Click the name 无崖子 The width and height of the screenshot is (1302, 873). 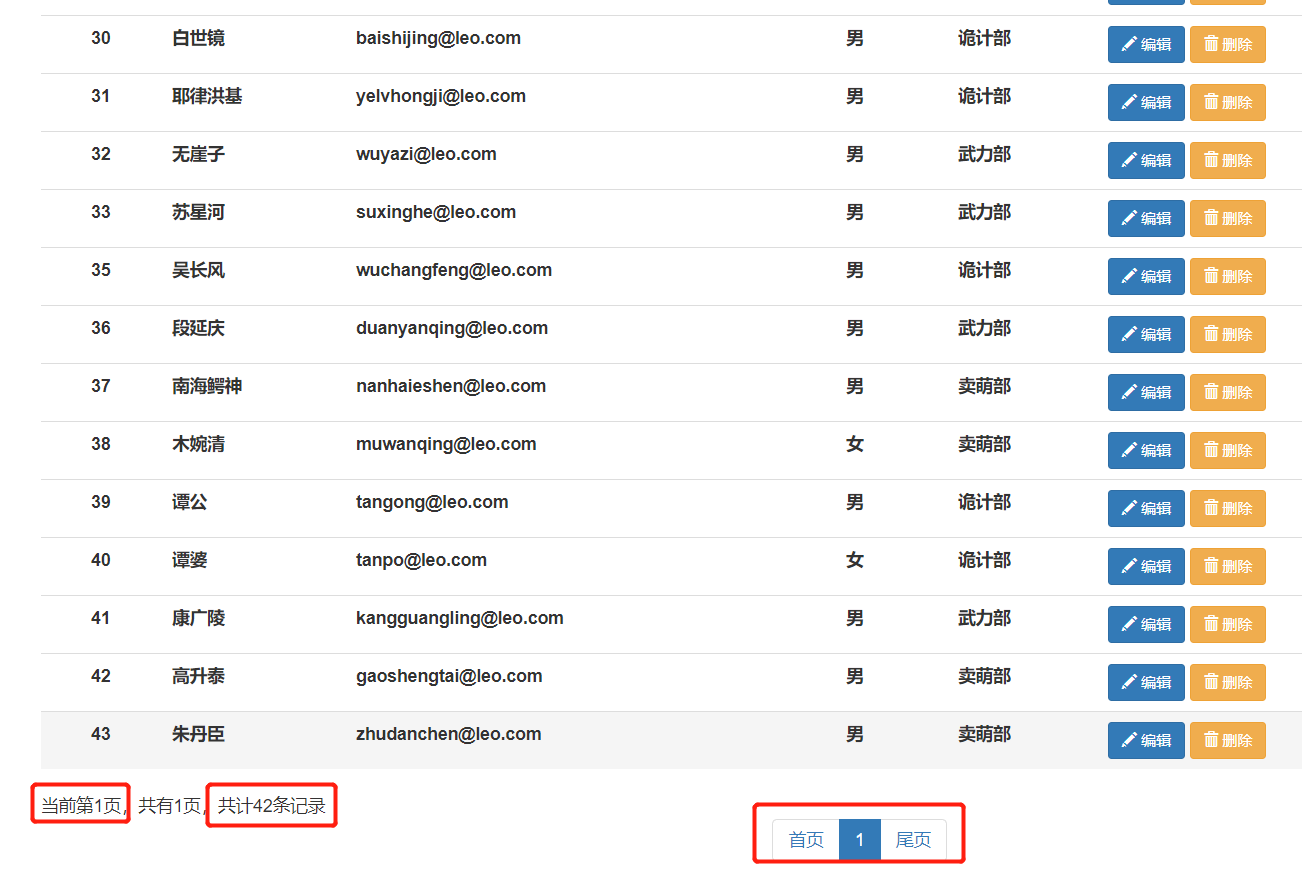pyautogui.click(x=198, y=154)
